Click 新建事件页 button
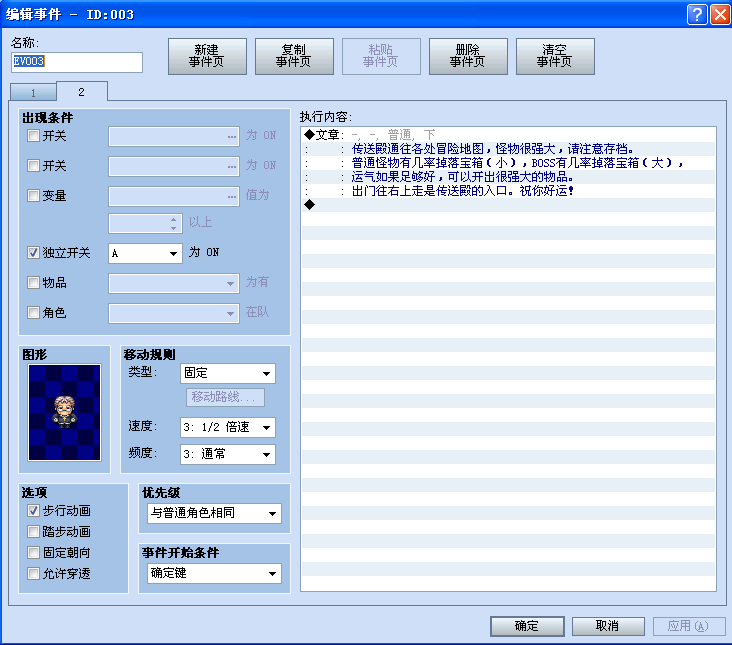Screen dimensions: 732x645 [207, 56]
